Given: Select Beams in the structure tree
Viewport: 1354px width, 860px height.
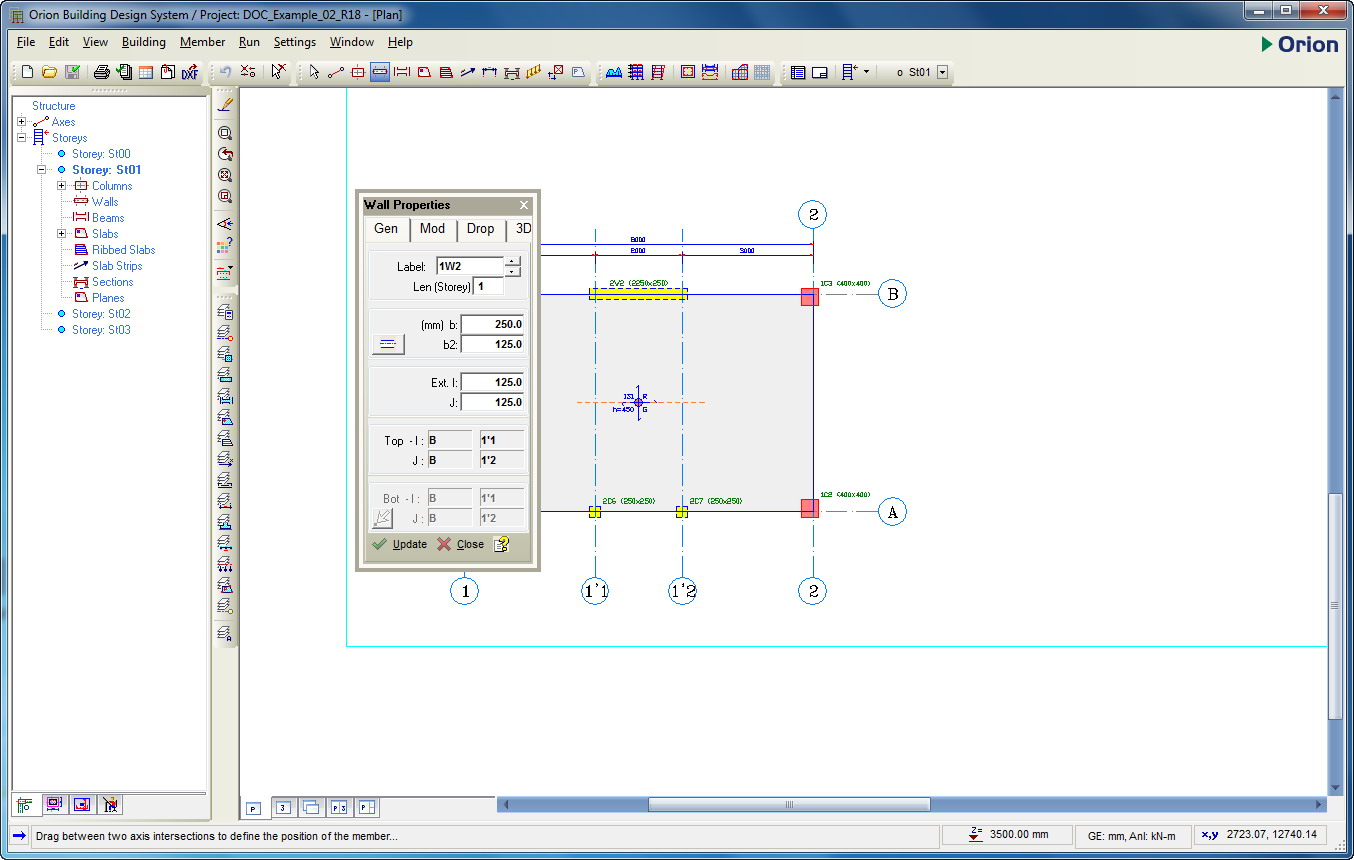Looking at the screenshot, I should click(108, 218).
